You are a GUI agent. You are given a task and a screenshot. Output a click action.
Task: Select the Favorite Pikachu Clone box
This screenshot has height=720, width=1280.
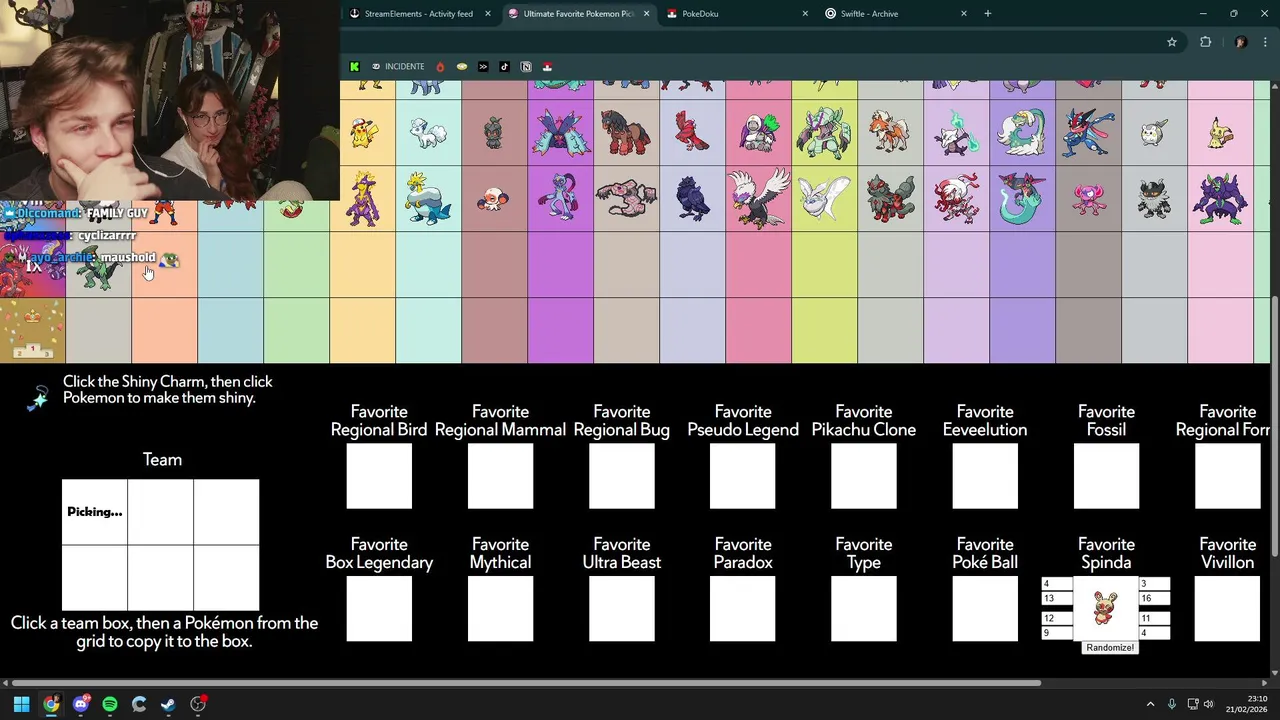point(864,476)
